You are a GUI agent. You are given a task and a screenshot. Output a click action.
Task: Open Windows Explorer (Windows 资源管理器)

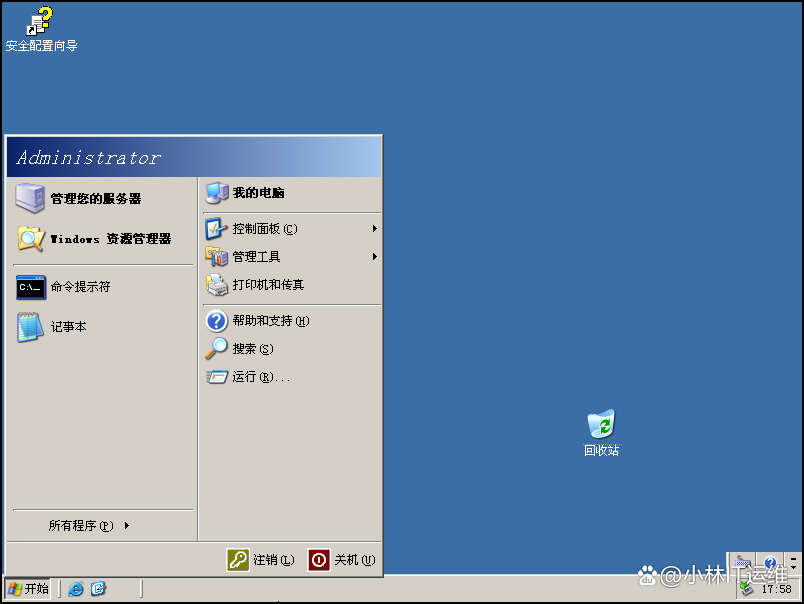104,239
